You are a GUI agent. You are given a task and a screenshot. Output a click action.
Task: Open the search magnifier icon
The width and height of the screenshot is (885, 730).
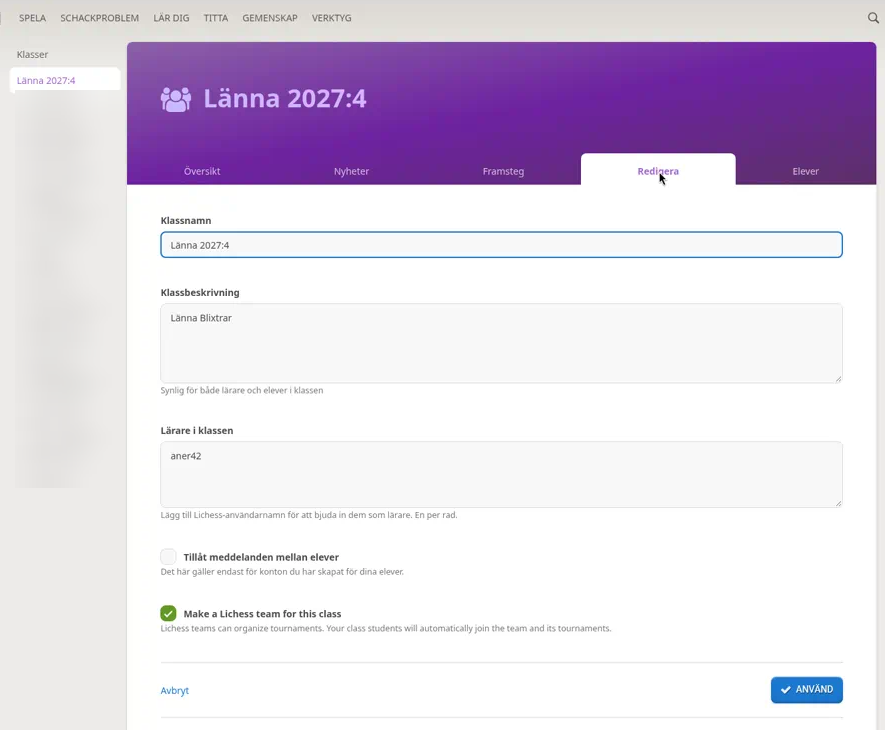click(x=873, y=18)
